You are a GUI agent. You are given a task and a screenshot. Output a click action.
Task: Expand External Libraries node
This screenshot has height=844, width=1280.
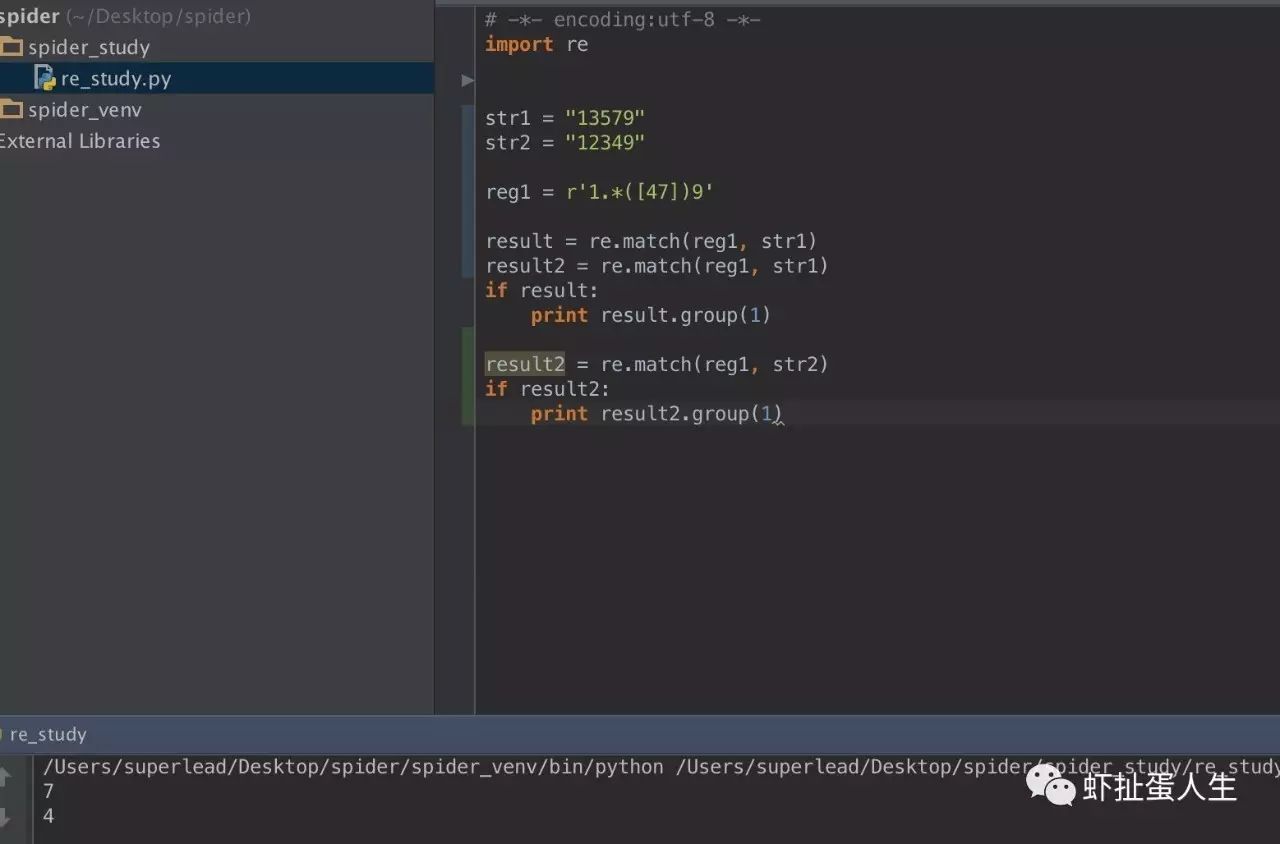coord(79,141)
